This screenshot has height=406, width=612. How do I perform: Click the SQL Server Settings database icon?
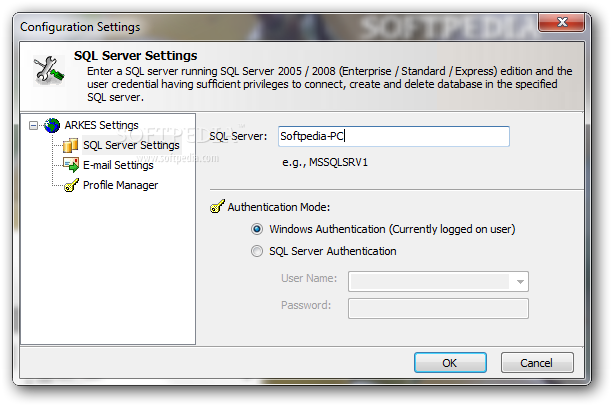click(71, 145)
